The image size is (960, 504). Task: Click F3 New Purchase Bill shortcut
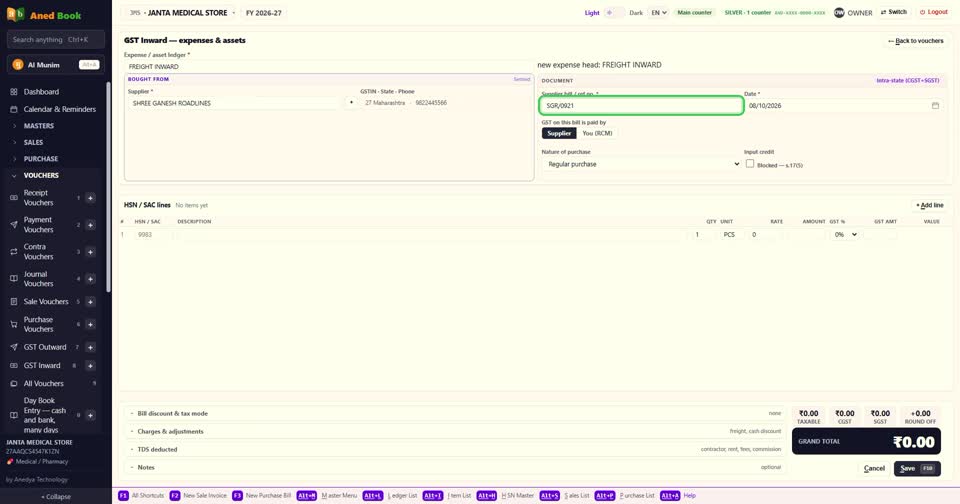(x=261, y=495)
